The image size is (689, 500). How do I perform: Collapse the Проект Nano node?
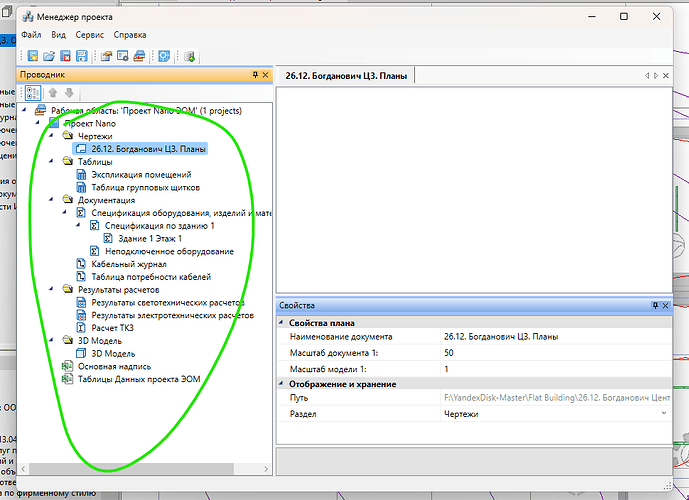tap(38, 123)
